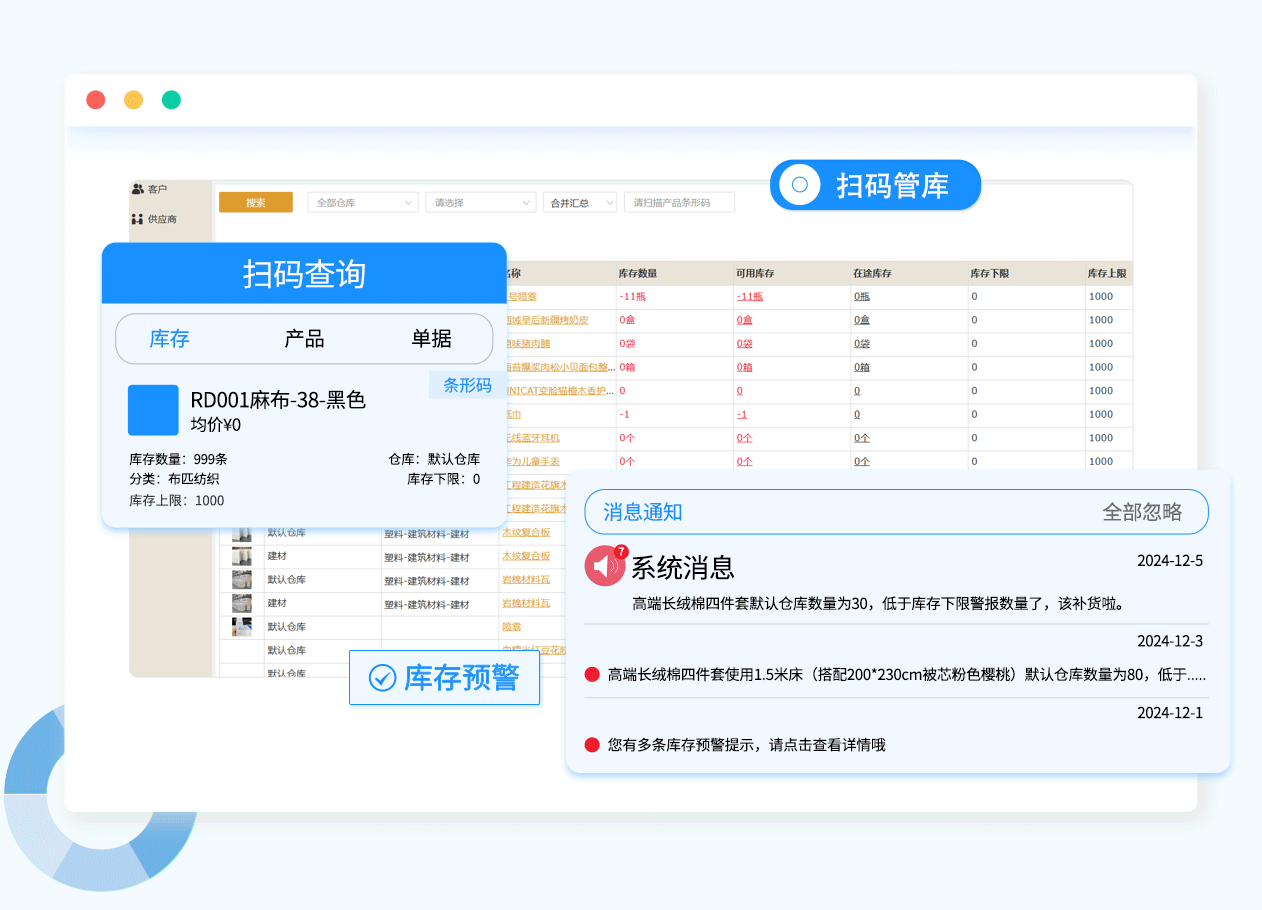Click the product thumbnail in the 喷套 row
The height and width of the screenshot is (910, 1262).
241,627
